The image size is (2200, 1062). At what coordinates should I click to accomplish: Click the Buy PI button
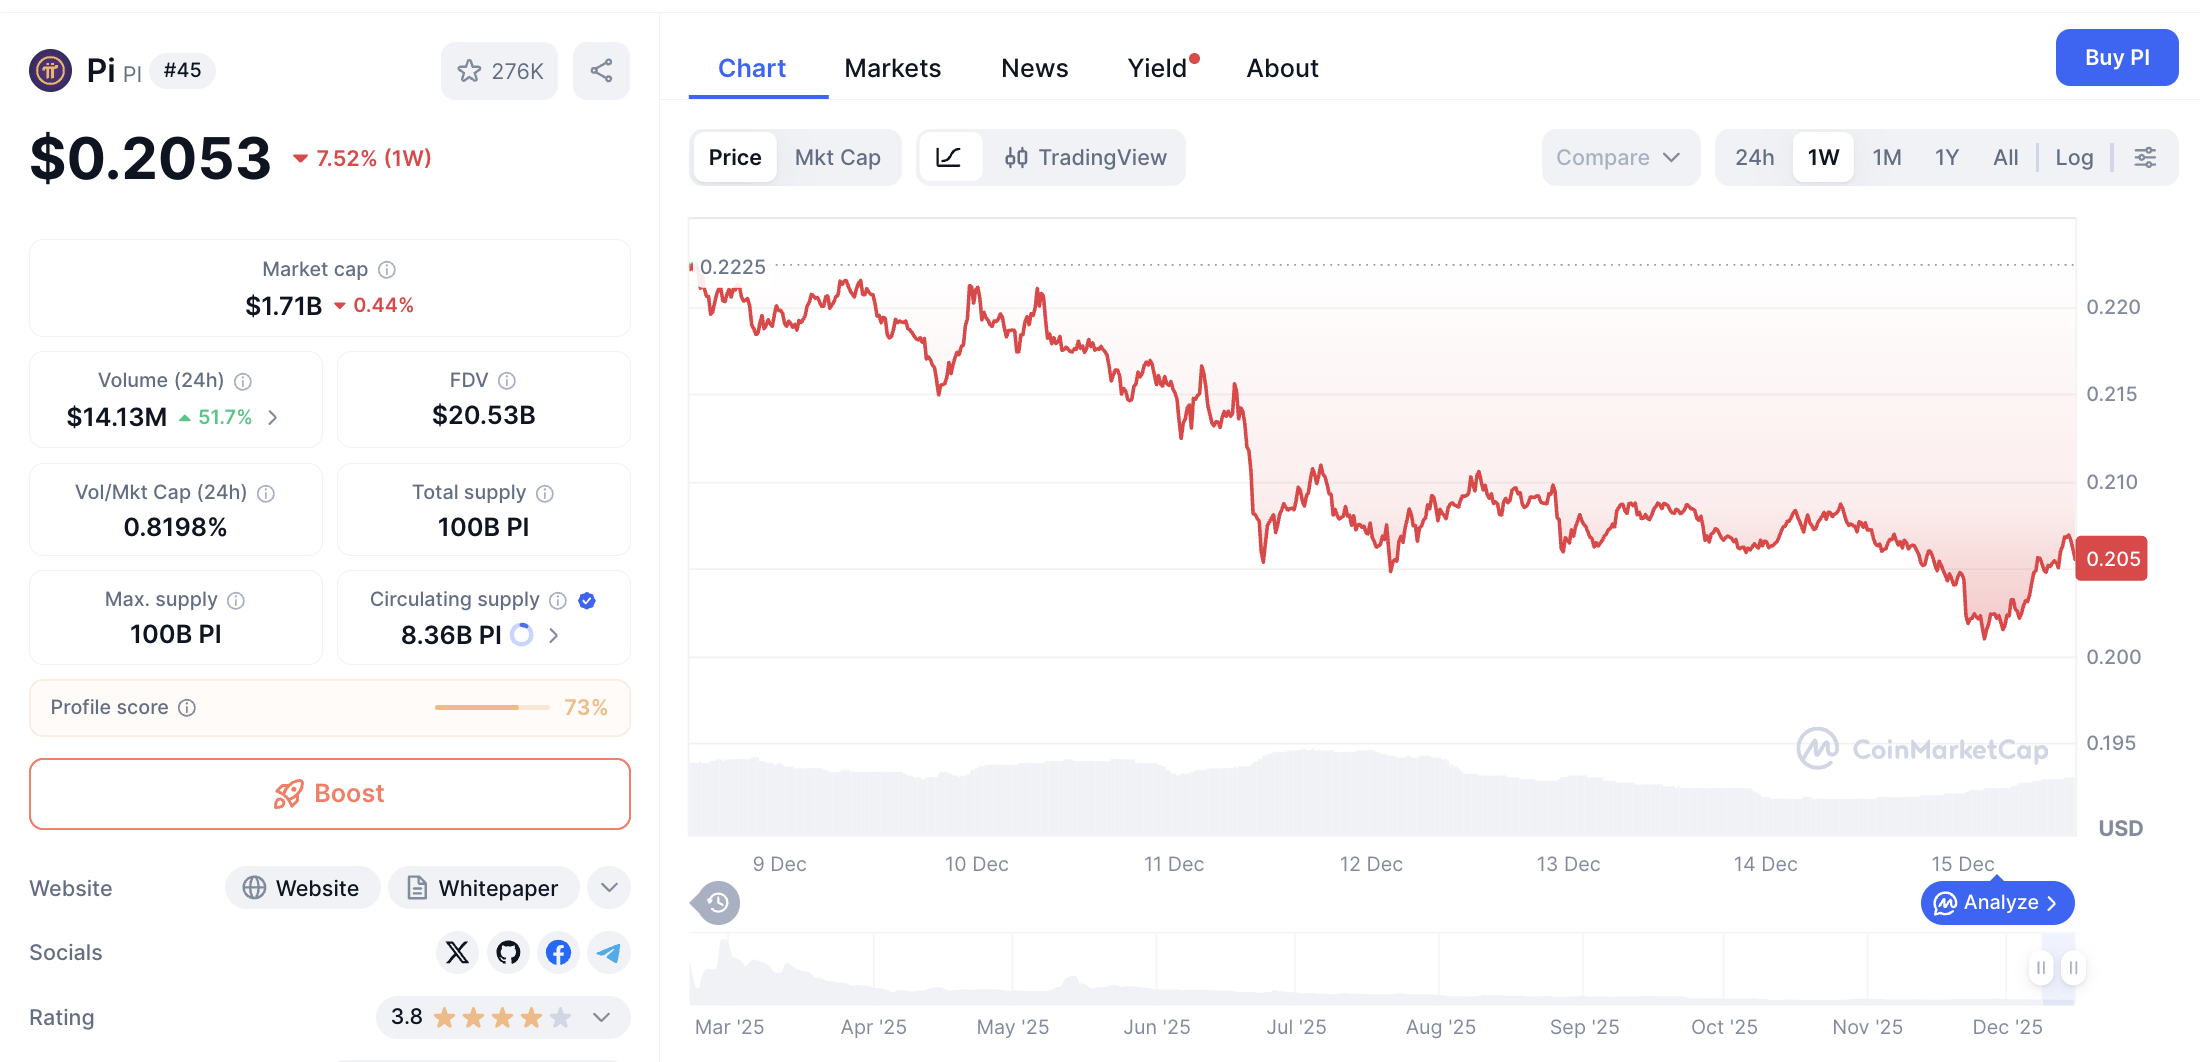(x=2117, y=57)
